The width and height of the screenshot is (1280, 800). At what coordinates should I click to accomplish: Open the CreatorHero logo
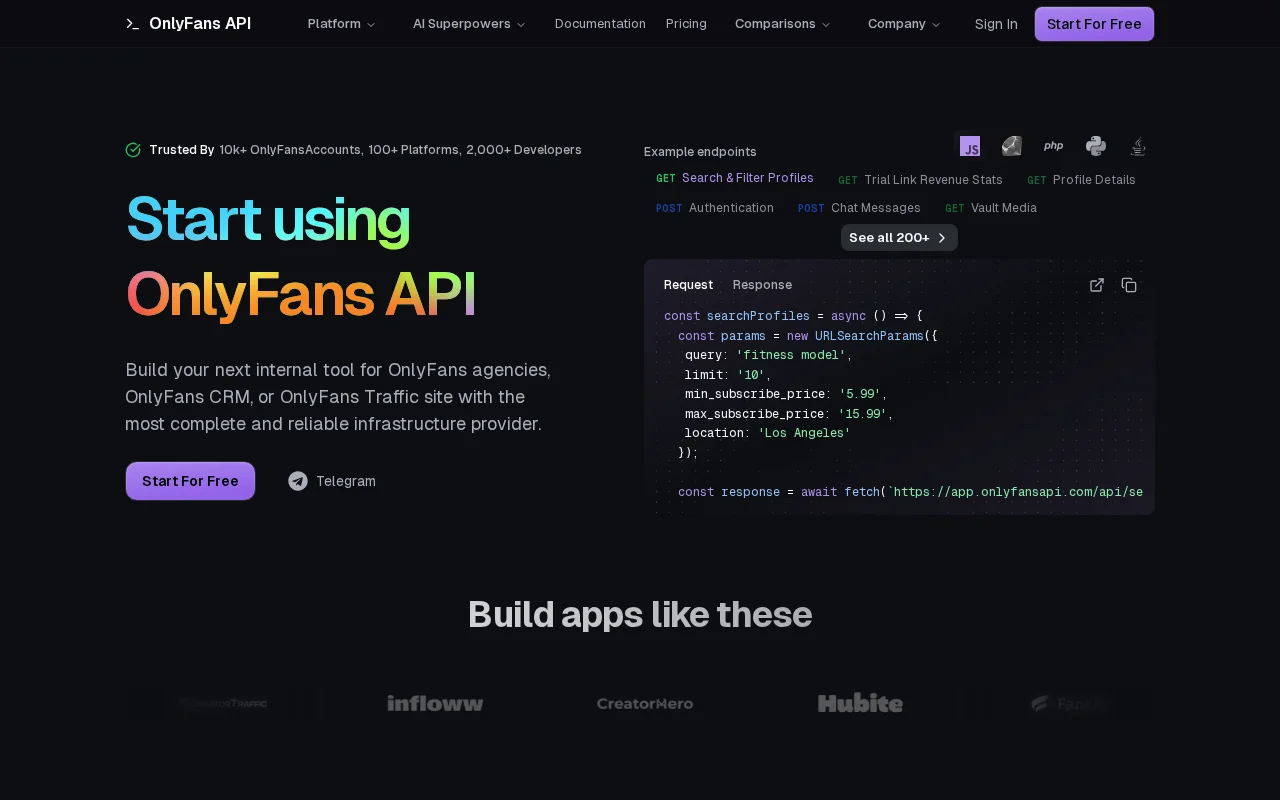645,703
